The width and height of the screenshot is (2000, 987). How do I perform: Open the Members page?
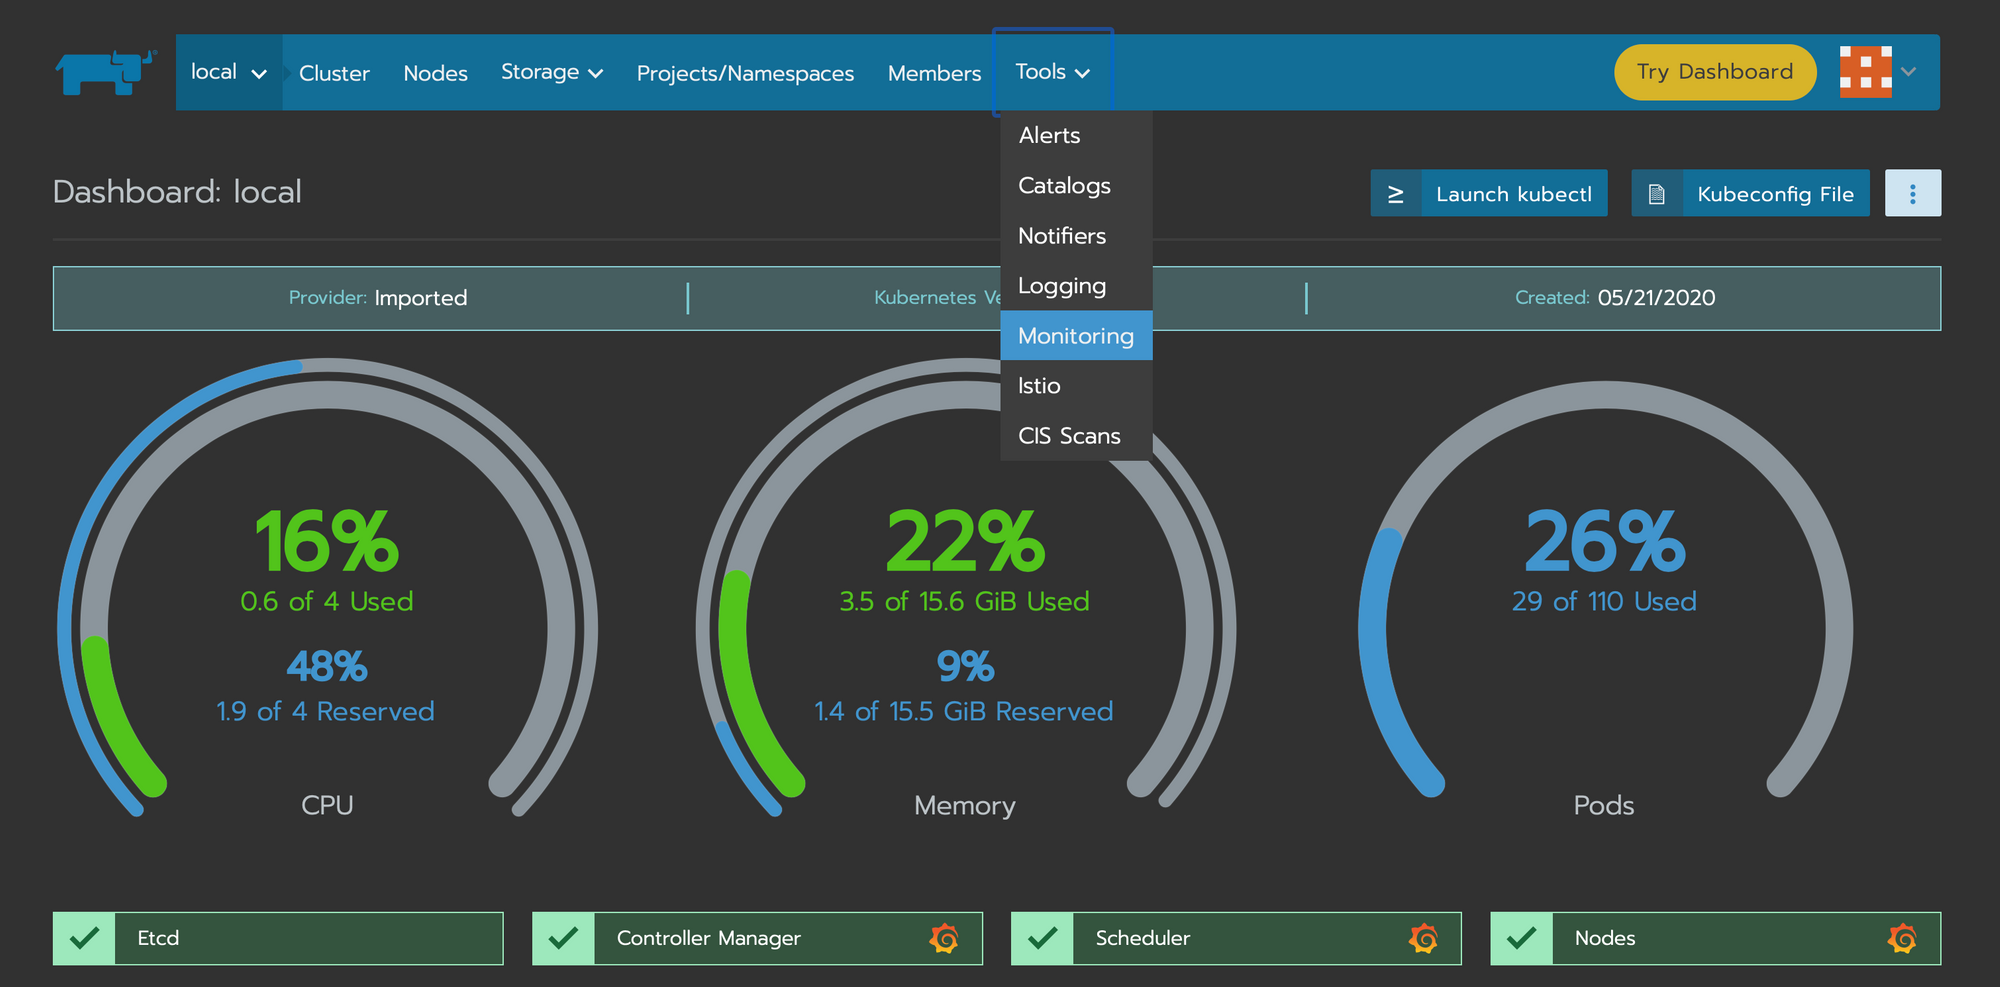(934, 73)
